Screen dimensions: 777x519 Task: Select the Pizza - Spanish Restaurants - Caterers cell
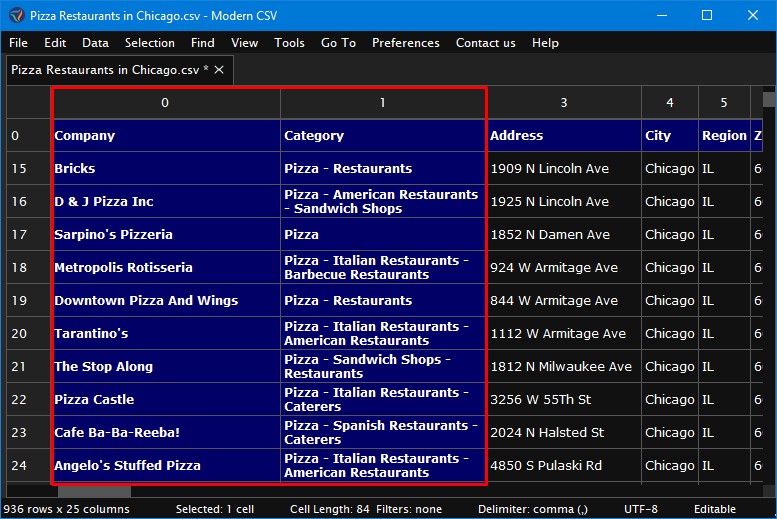384,433
